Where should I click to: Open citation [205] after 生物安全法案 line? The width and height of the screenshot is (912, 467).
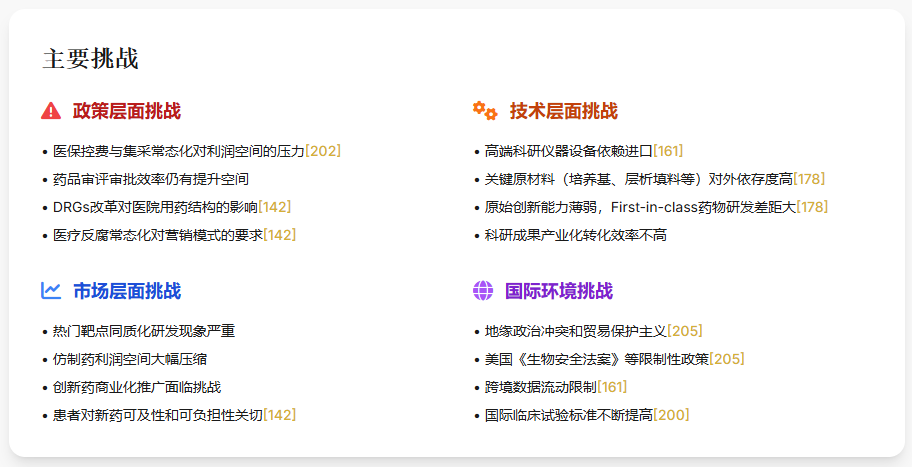click(727, 359)
